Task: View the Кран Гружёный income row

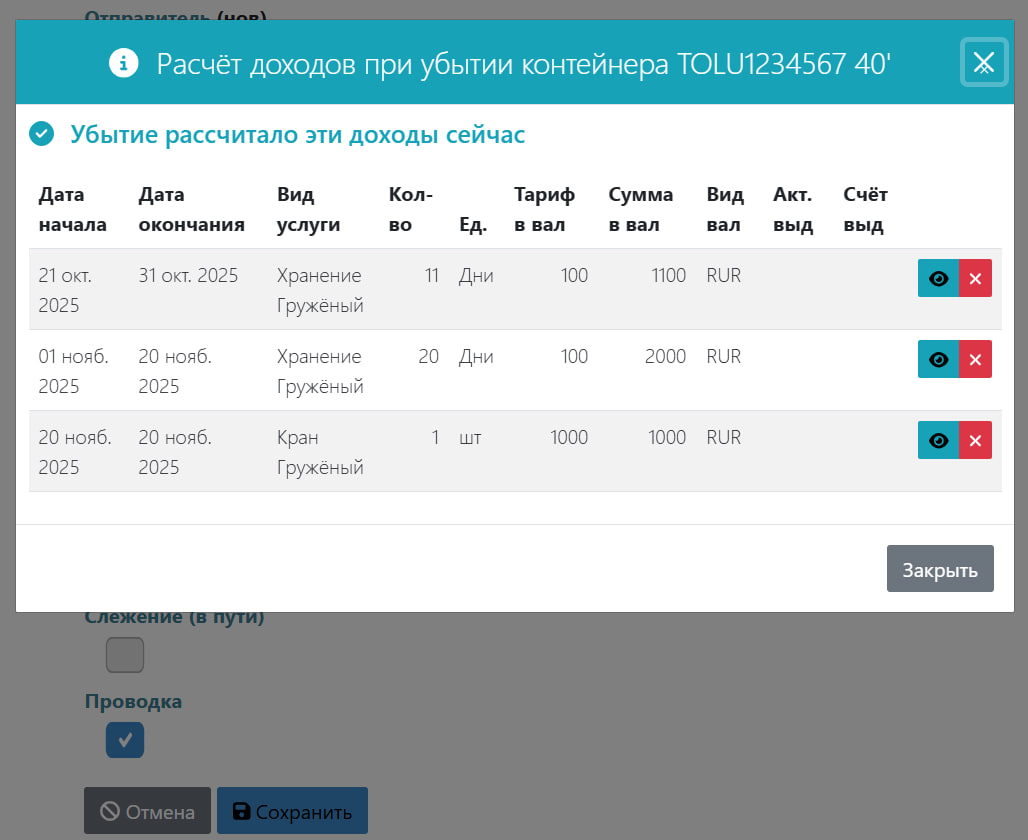Action: click(938, 441)
